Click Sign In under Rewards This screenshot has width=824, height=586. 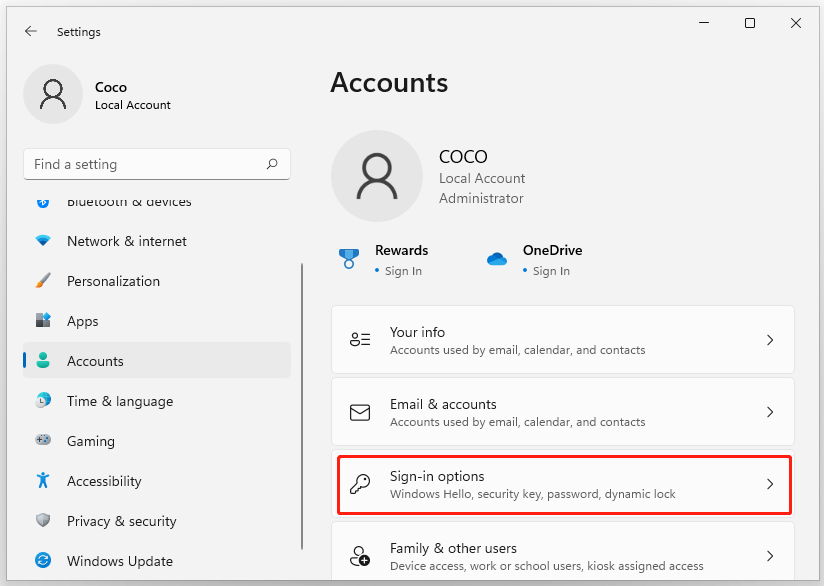coord(403,271)
